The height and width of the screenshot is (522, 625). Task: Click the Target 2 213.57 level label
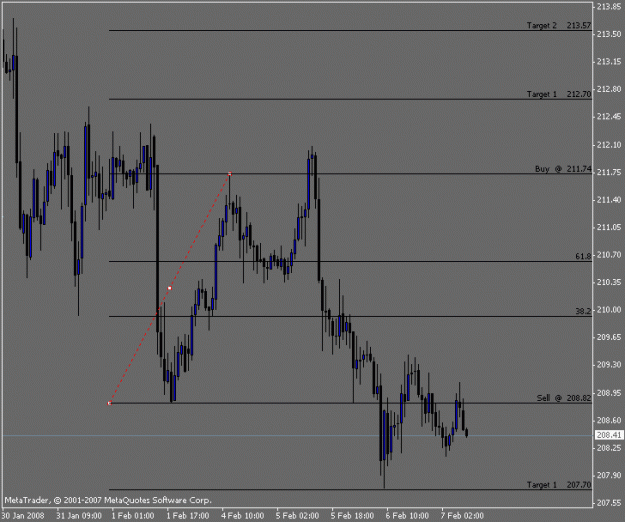click(559, 26)
